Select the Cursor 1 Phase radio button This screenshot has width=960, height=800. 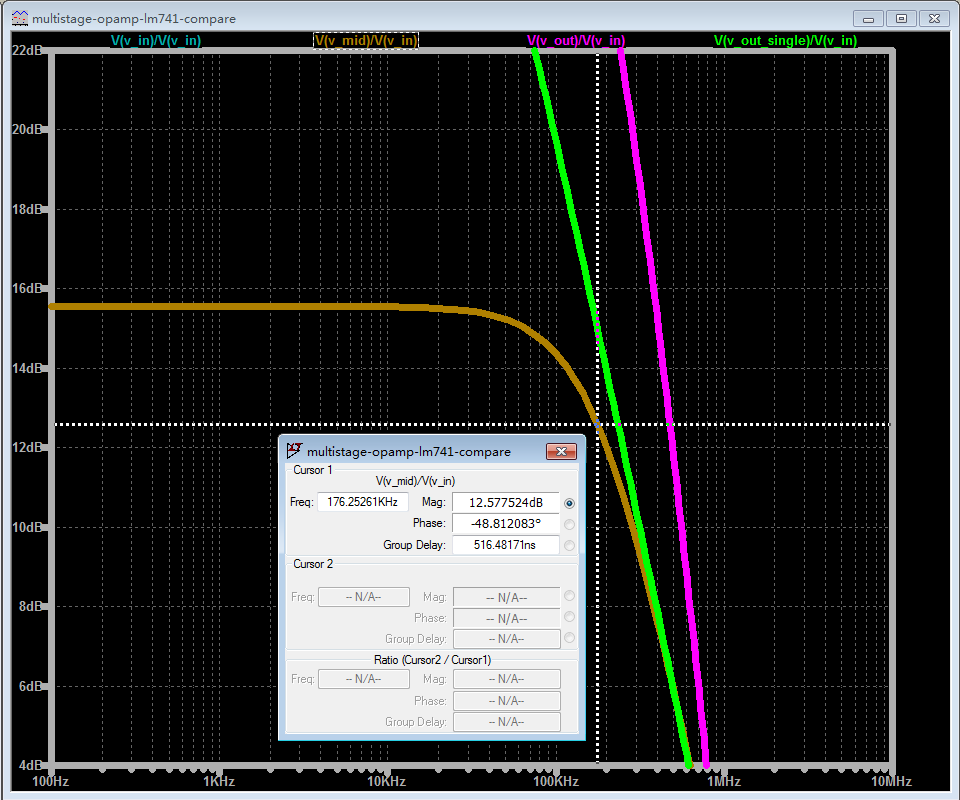570,524
